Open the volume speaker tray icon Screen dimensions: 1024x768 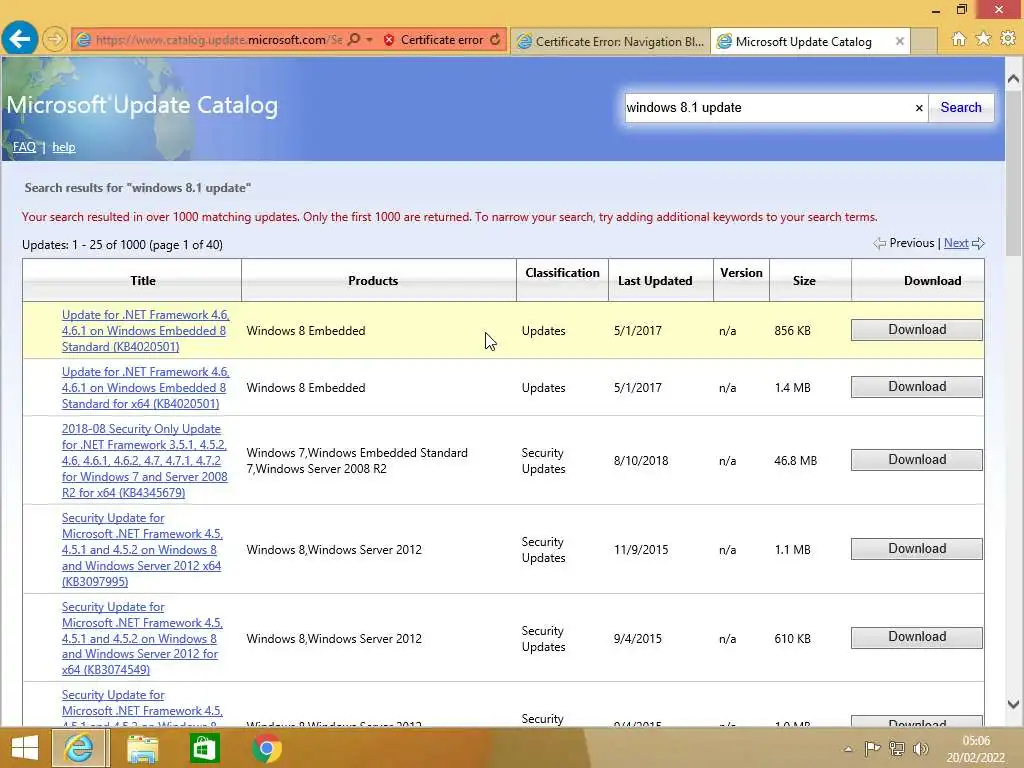point(921,748)
